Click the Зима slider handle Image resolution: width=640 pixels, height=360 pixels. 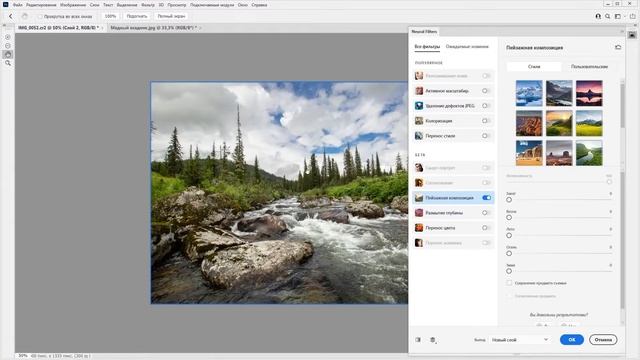coord(509,271)
